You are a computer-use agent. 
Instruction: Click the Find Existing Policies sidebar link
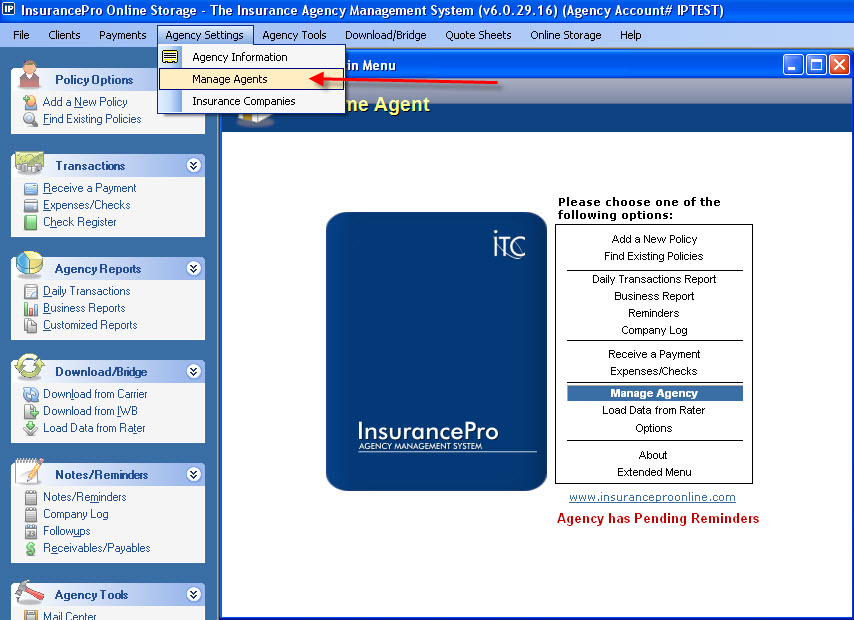[x=92, y=119]
